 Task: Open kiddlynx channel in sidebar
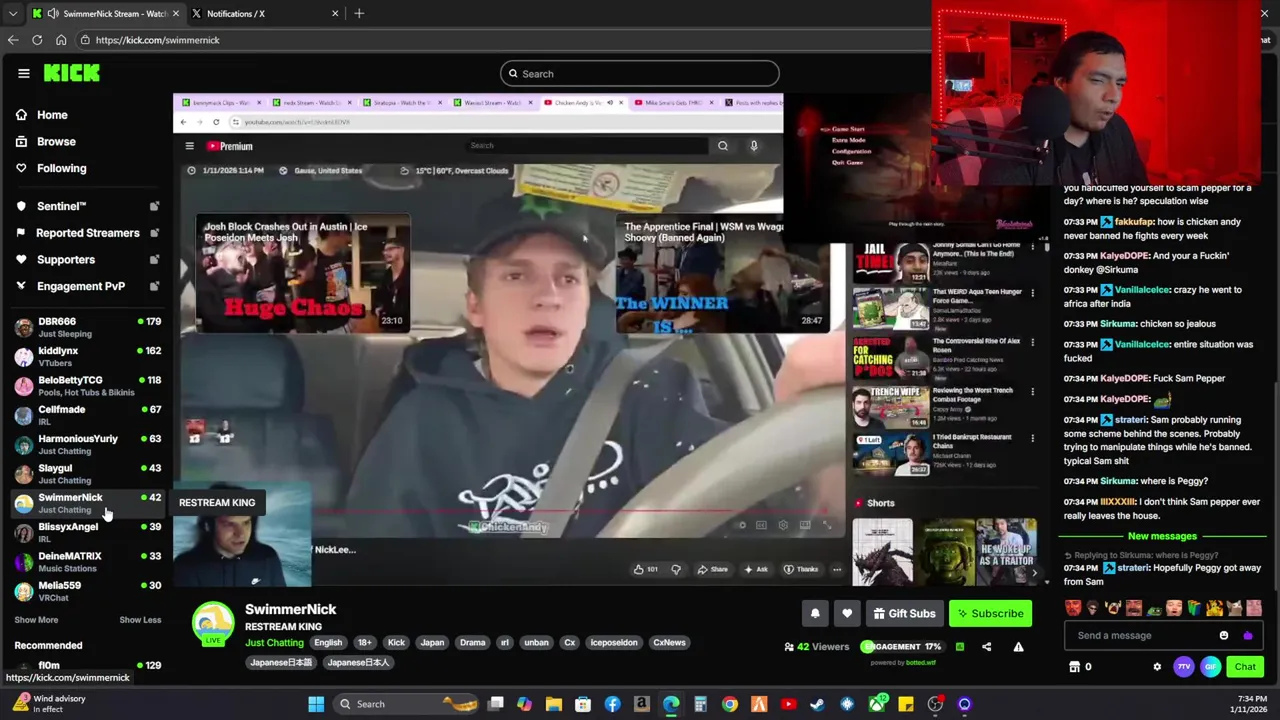(87, 357)
